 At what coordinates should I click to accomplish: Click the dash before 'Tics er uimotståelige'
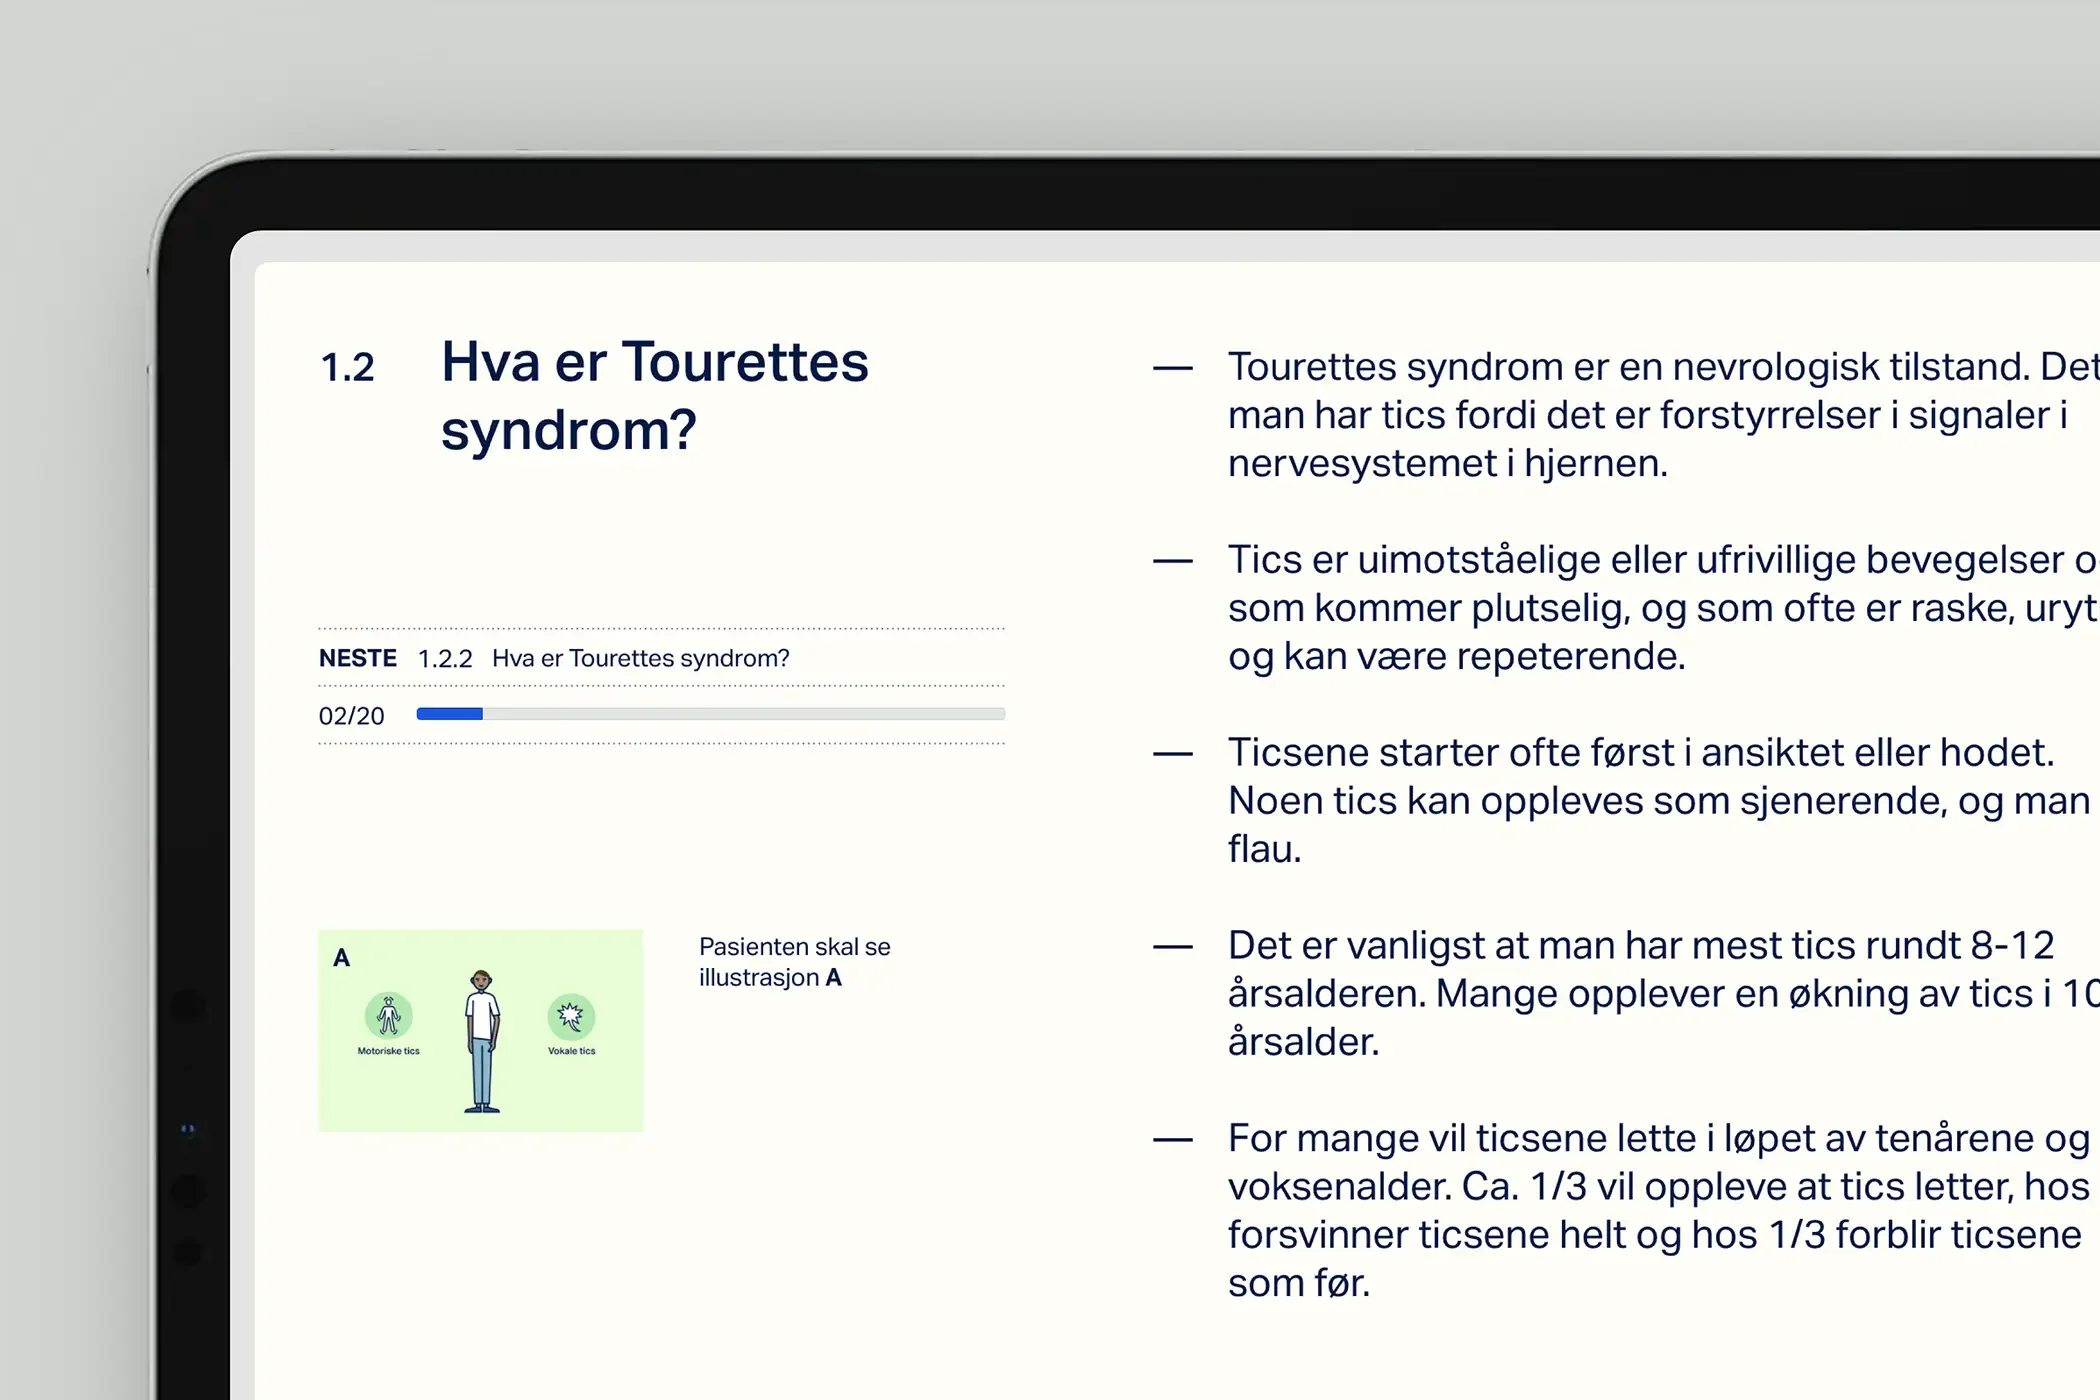(x=1172, y=562)
